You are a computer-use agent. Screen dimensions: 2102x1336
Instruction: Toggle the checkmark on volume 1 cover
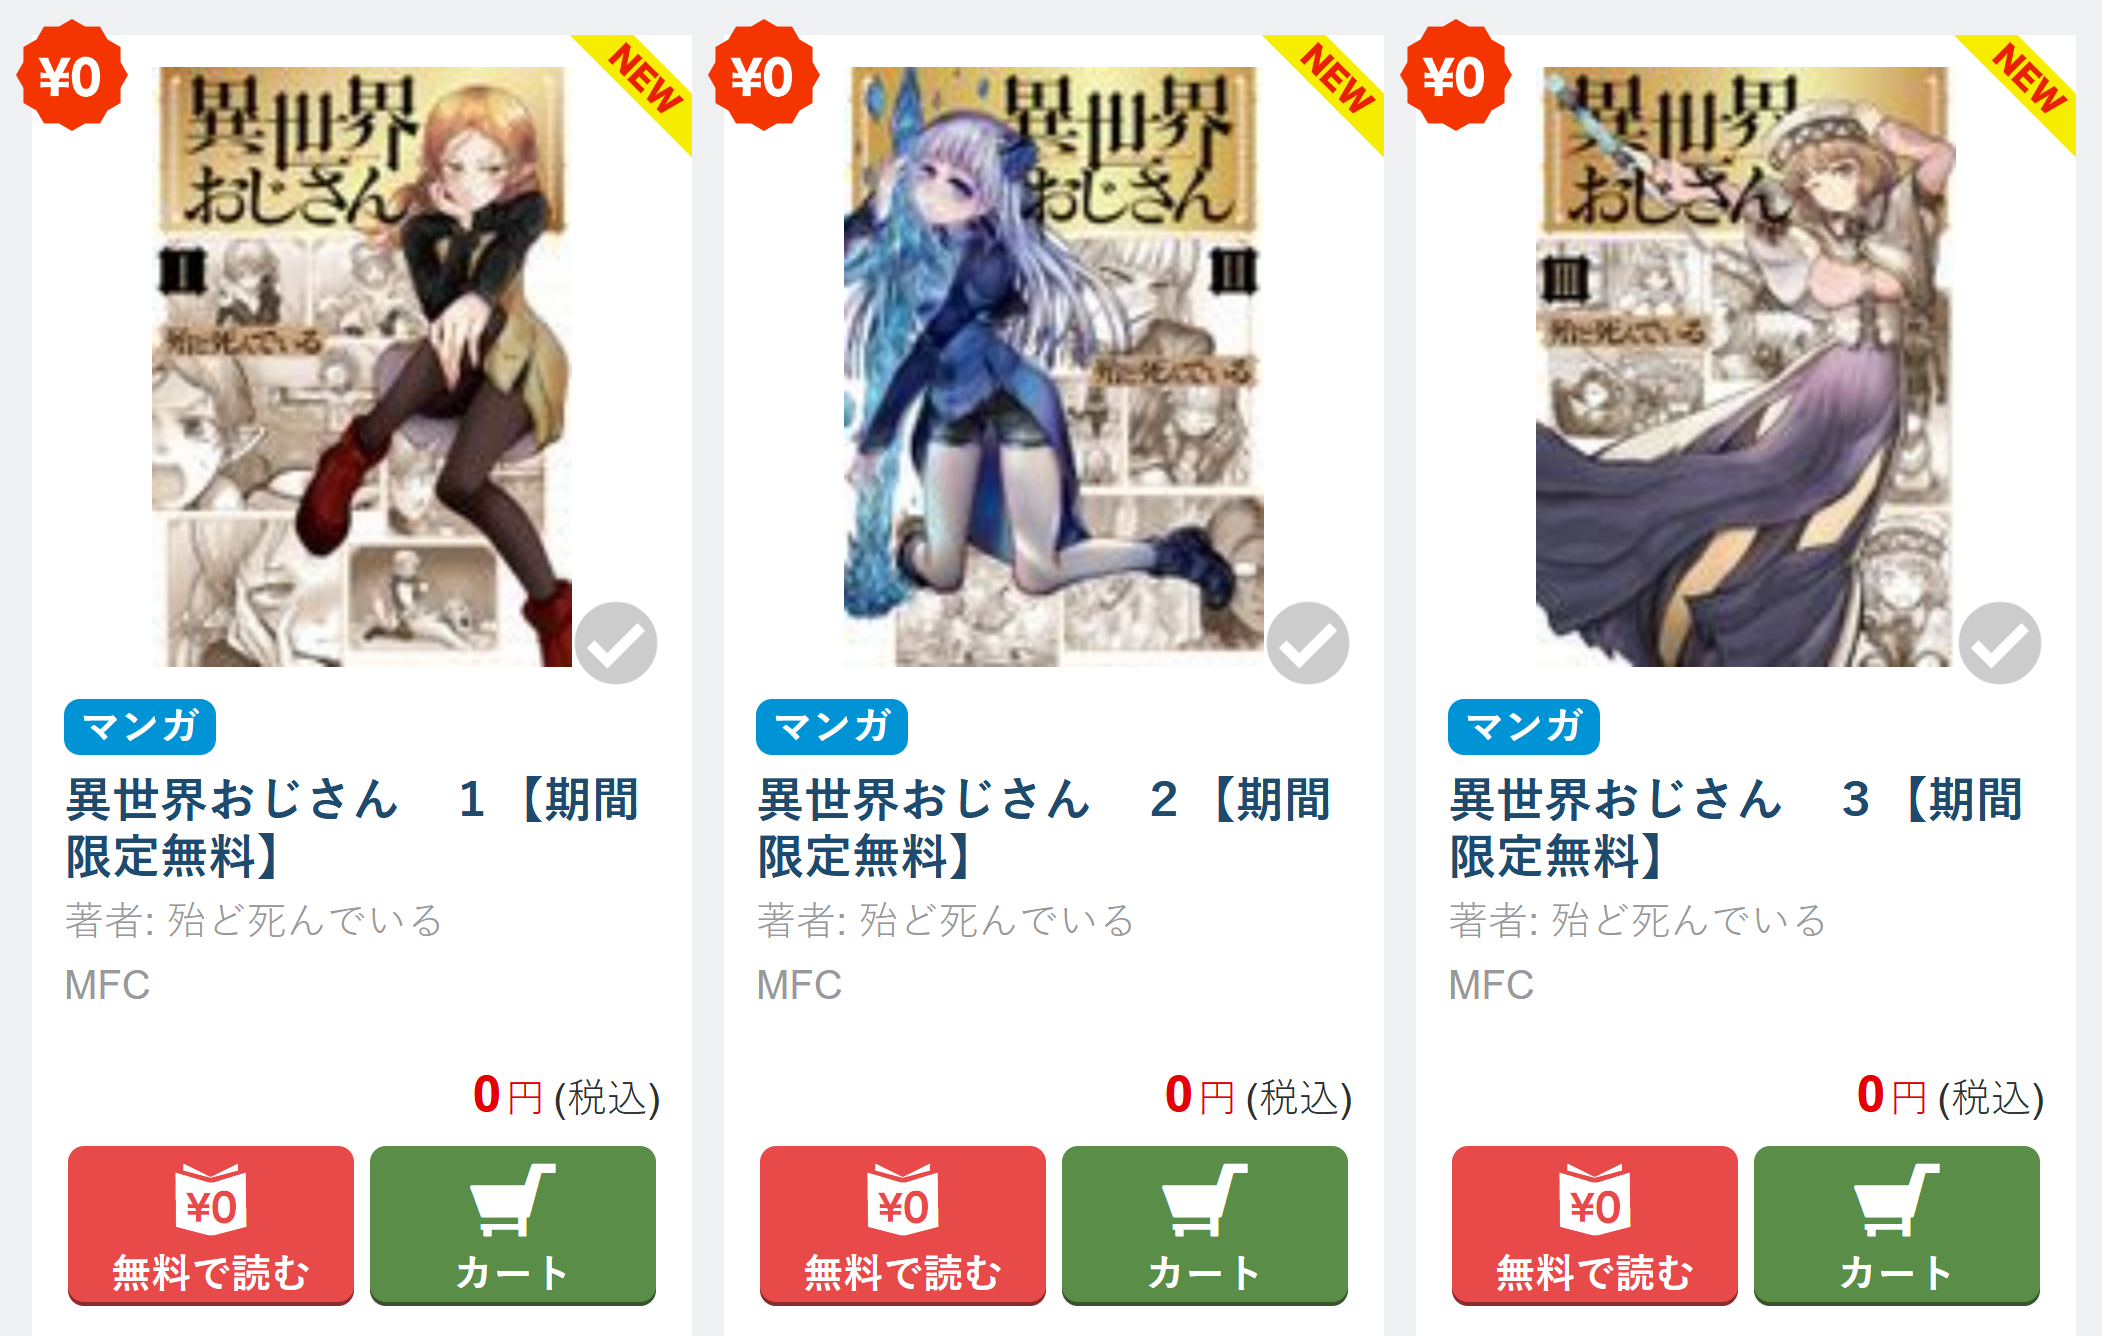pos(616,643)
